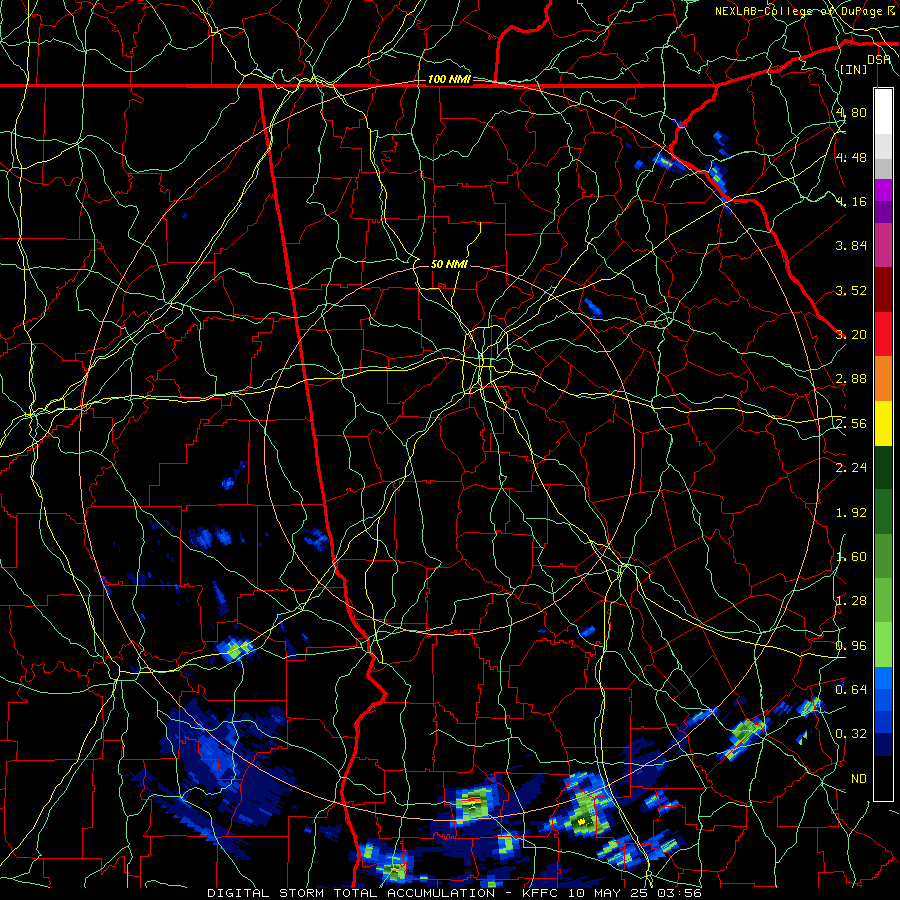Select the 100 NMI range ring label
900x900 pixels.
(449, 79)
